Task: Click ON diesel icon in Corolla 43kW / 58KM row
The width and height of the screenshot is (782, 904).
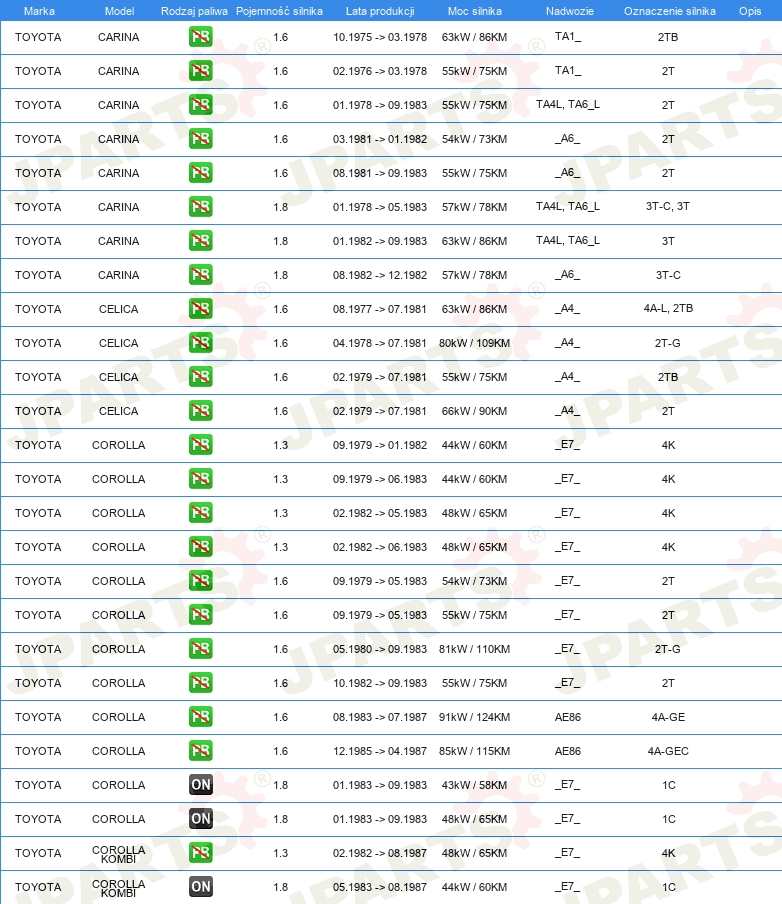Action: pyautogui.click(x=201, y=786)
